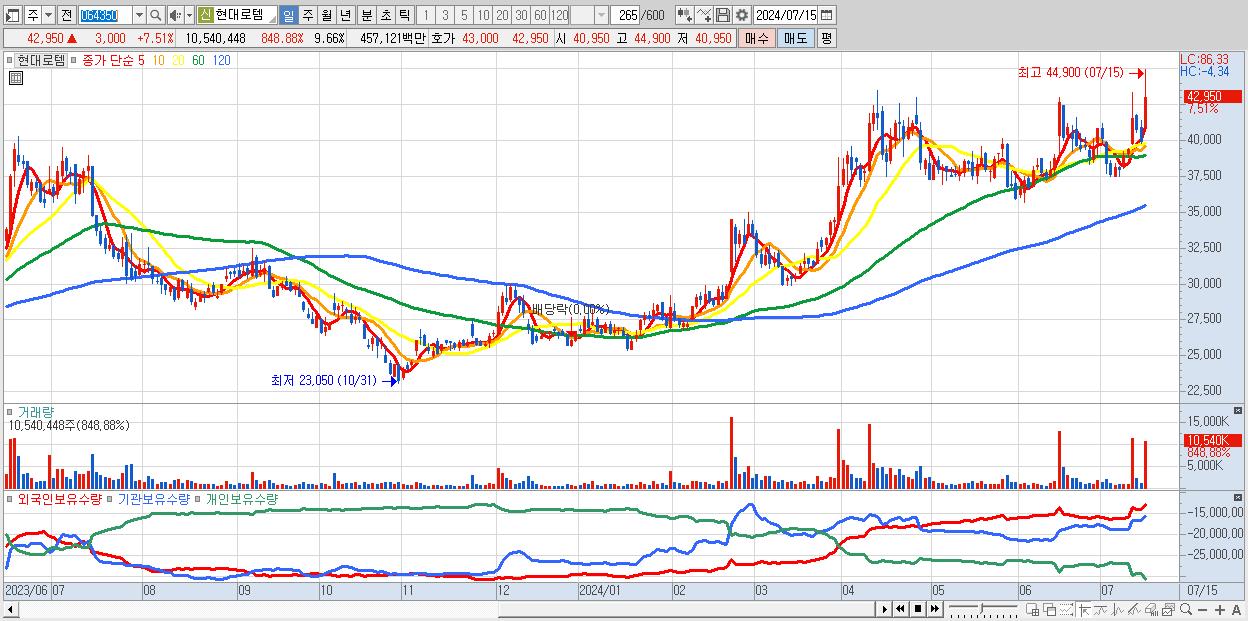Switch to second 초 chart period
Viewport: 1248px width, 621px height.
[x=386, y=15]
